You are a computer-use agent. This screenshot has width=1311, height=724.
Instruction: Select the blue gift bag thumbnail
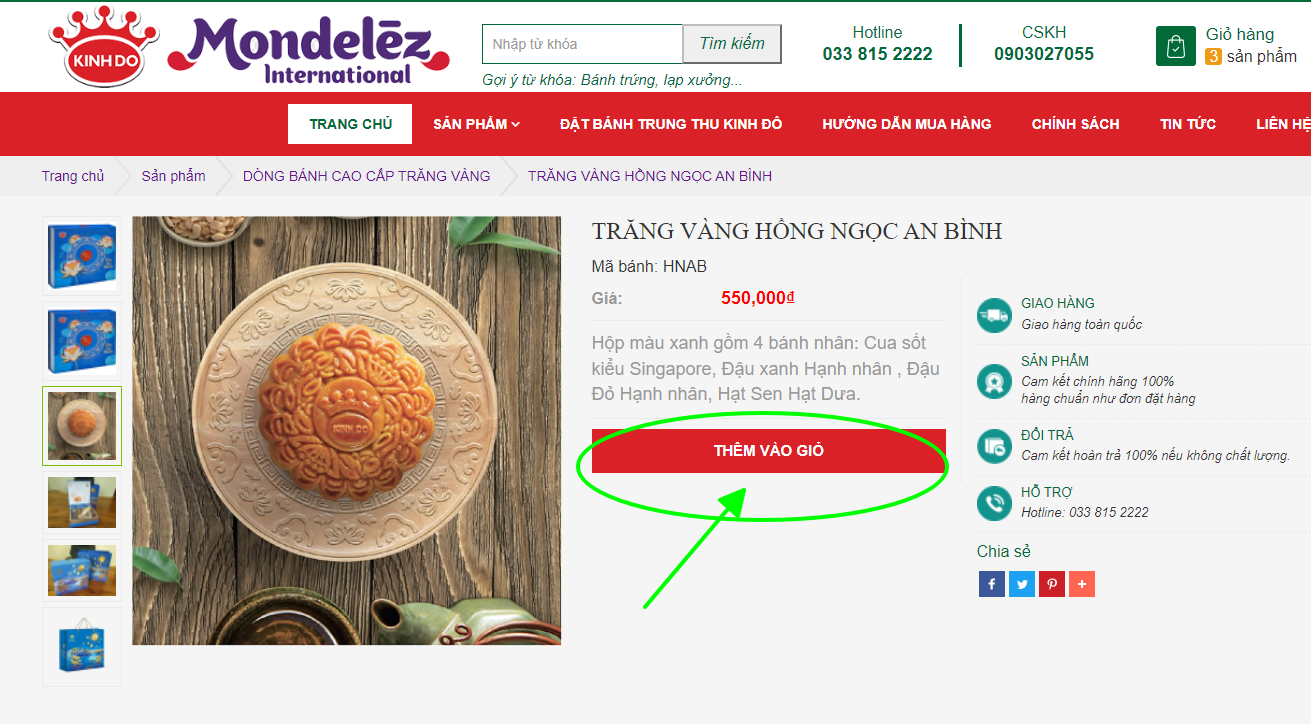coord(82,647)
